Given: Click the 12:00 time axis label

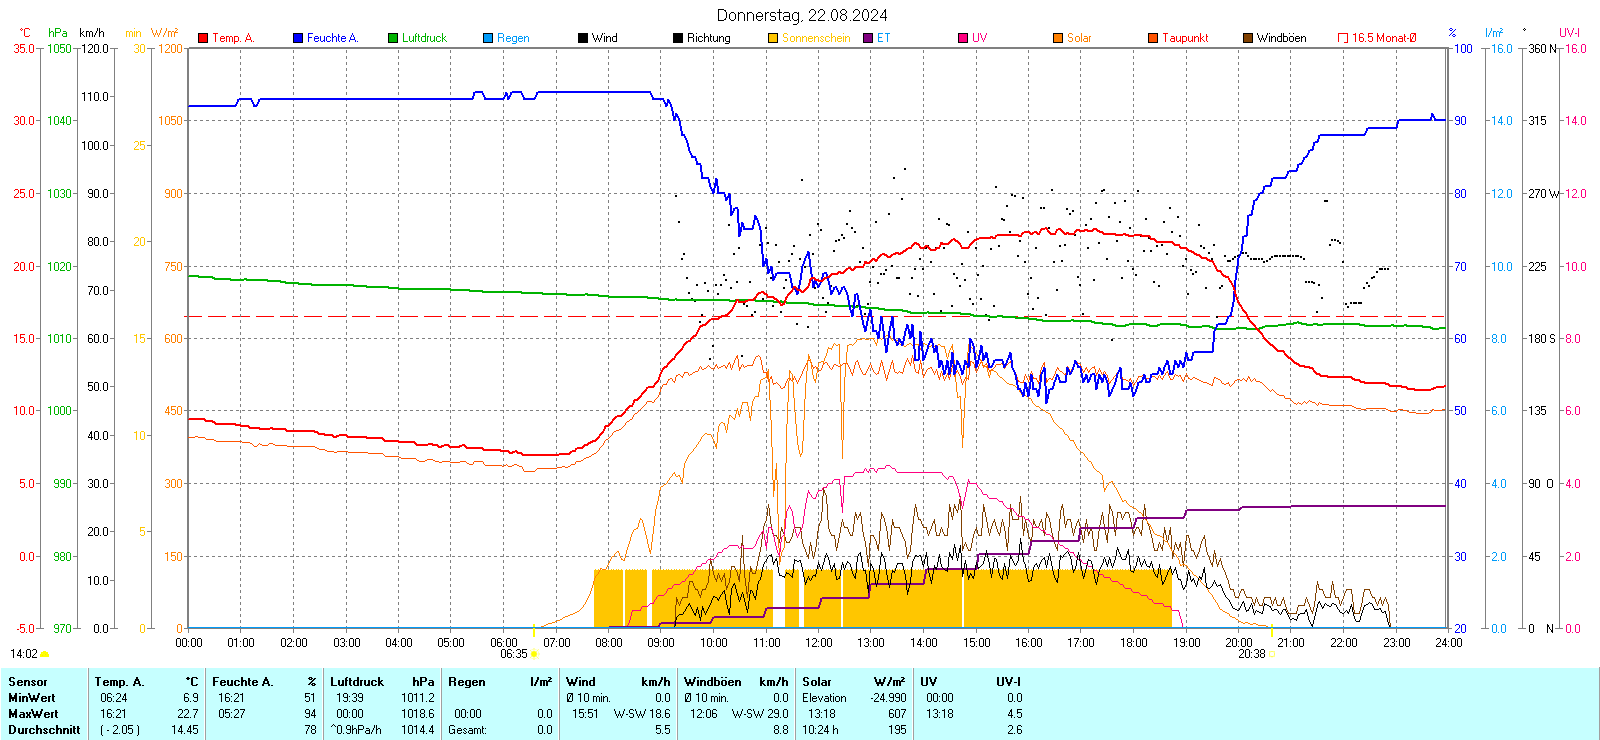Looking at the screenshot, I should (818, 643).
